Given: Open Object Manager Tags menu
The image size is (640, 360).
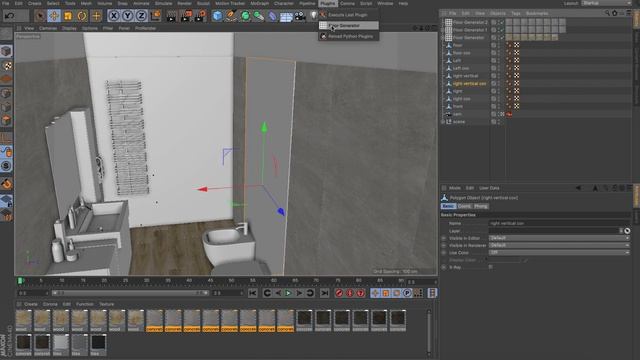Looking at the screenshot, I should click(516, 13).
